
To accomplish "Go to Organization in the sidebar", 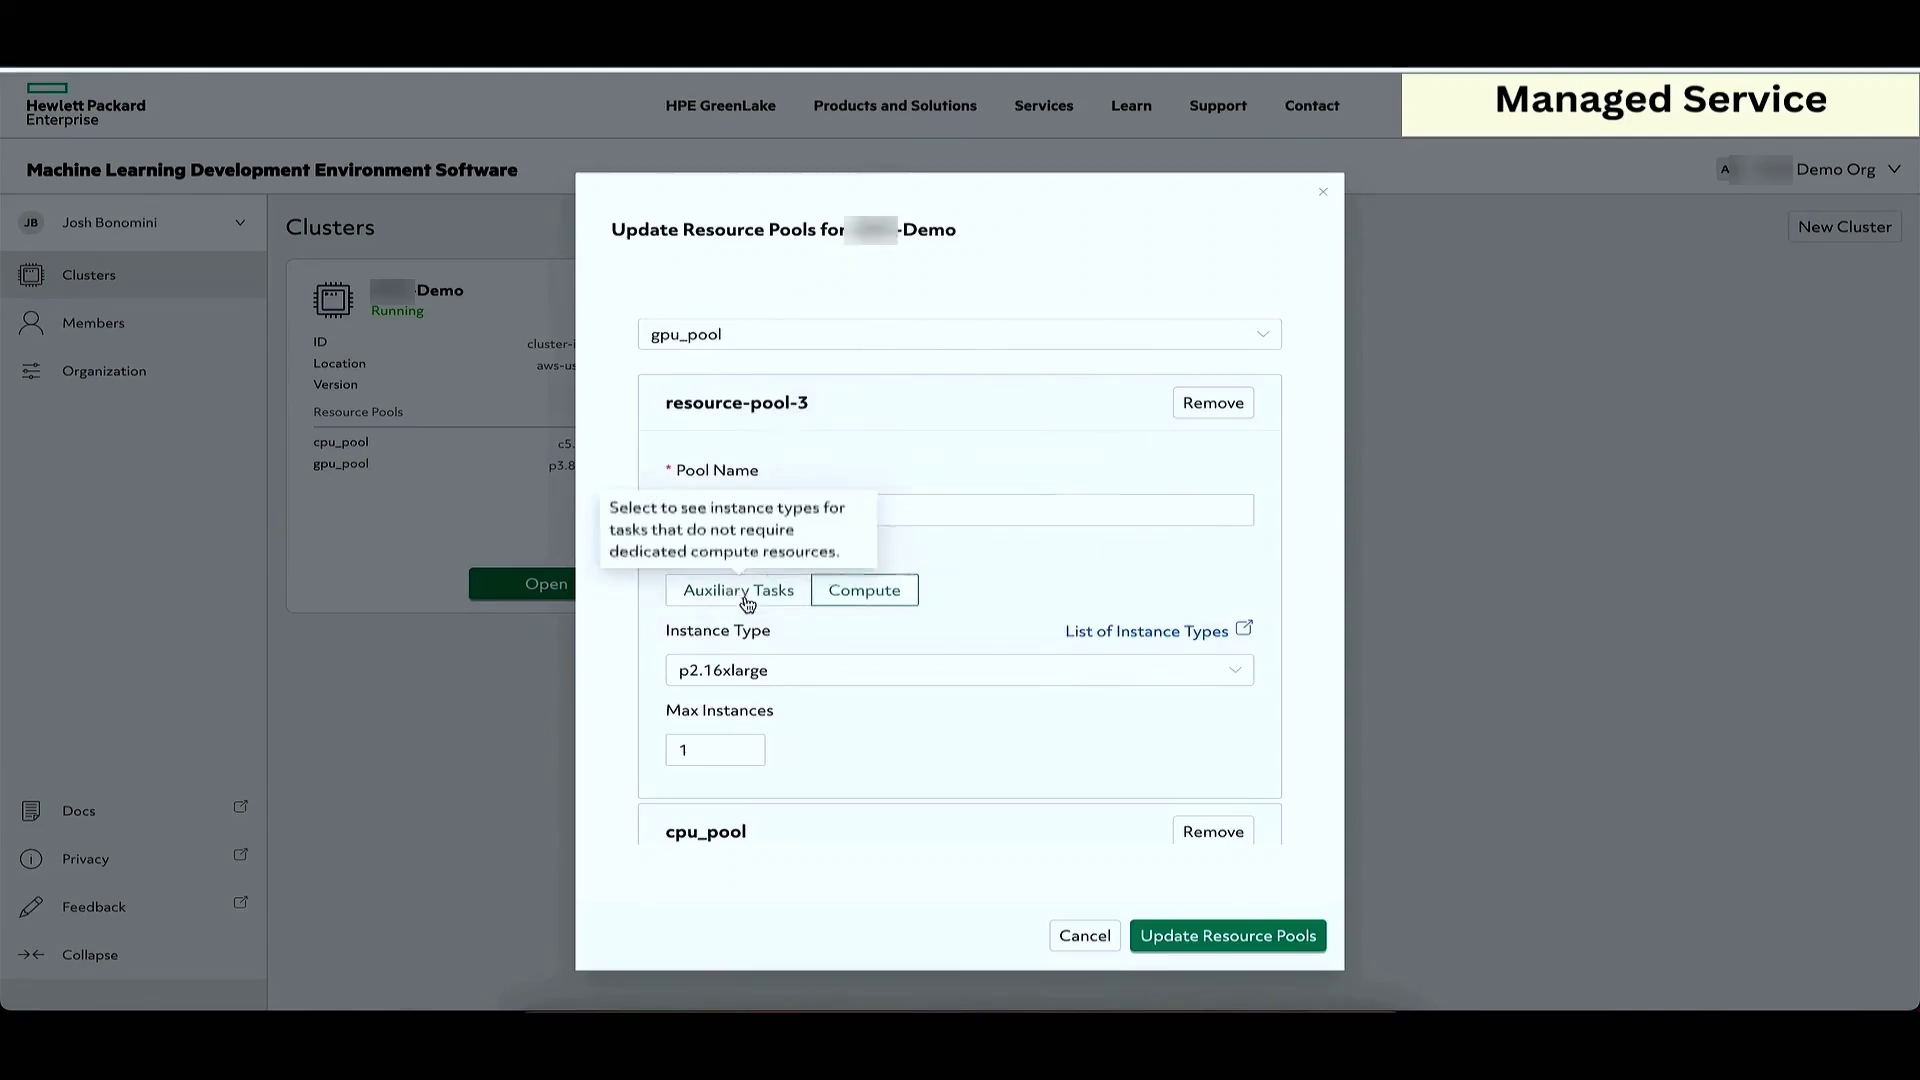I will (133, 370).
